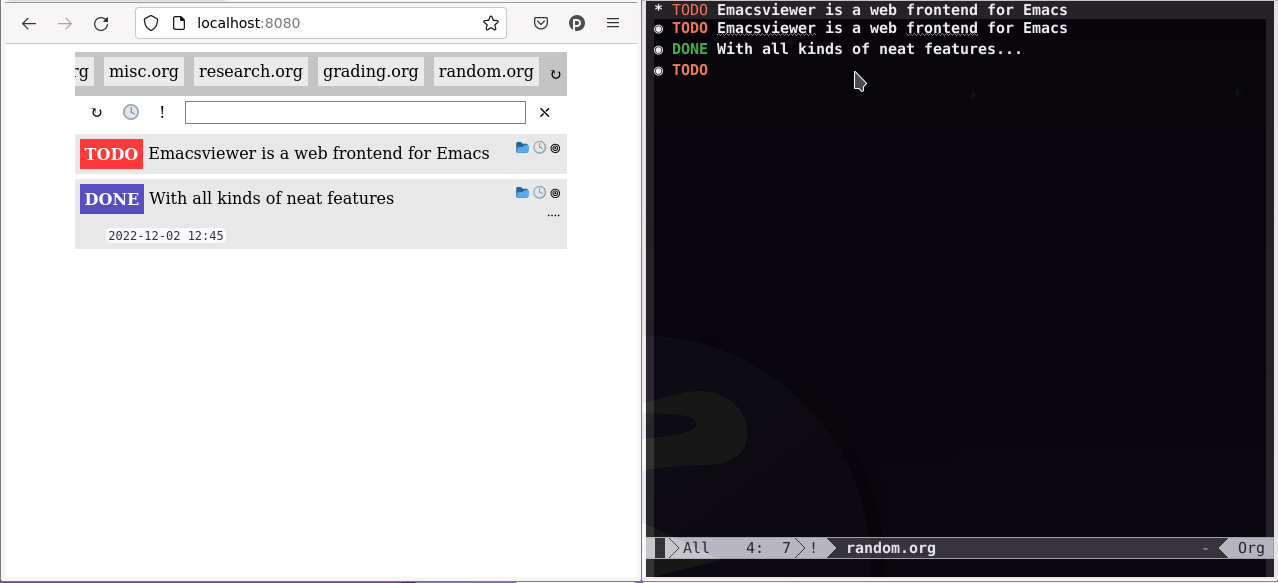Image resolution: width=1278 pixels, height=583 pixels.
Task: Click the grayed browser forward arrow
Action: [x=65, y=23]
